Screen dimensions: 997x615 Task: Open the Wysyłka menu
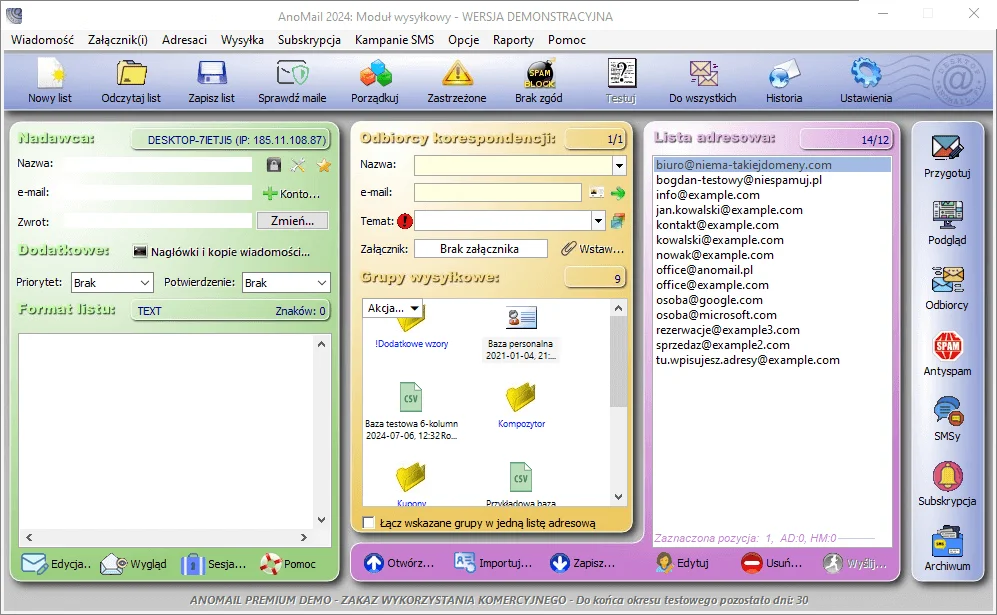coord(242,40)
